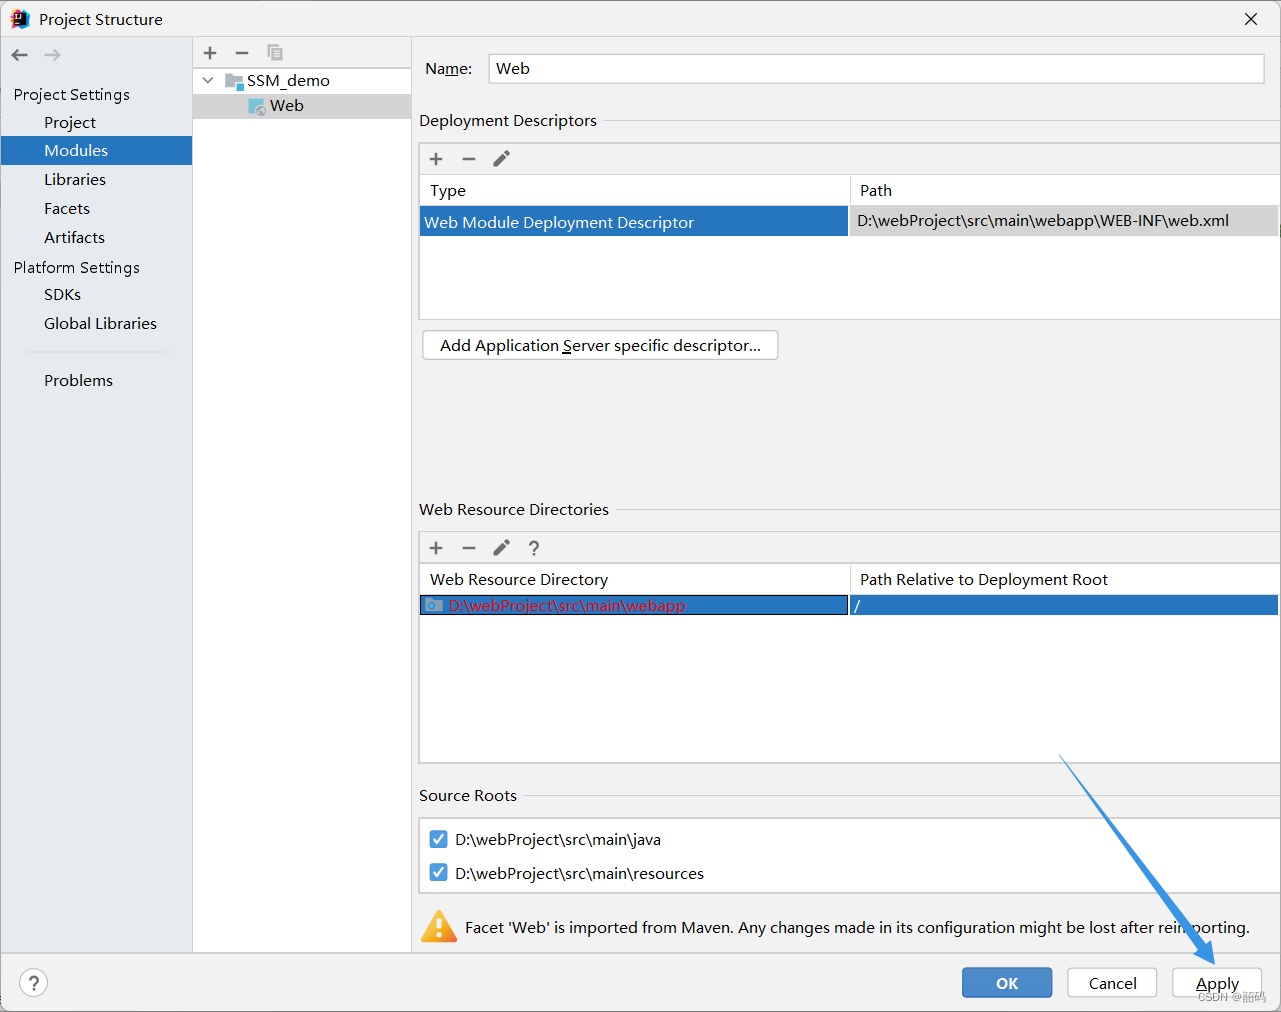
Task: Select Web Module Deployment Descriptor row
Action: click(634, 222)
